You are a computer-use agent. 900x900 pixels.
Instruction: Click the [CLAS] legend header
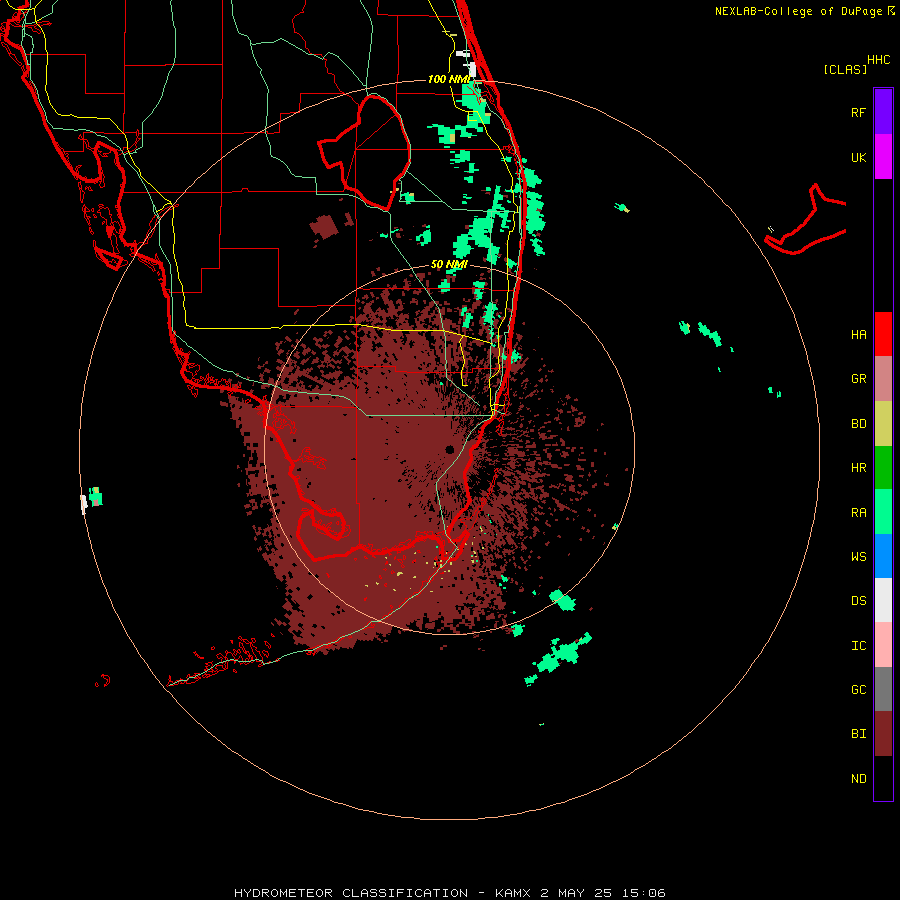coord(844,69)
